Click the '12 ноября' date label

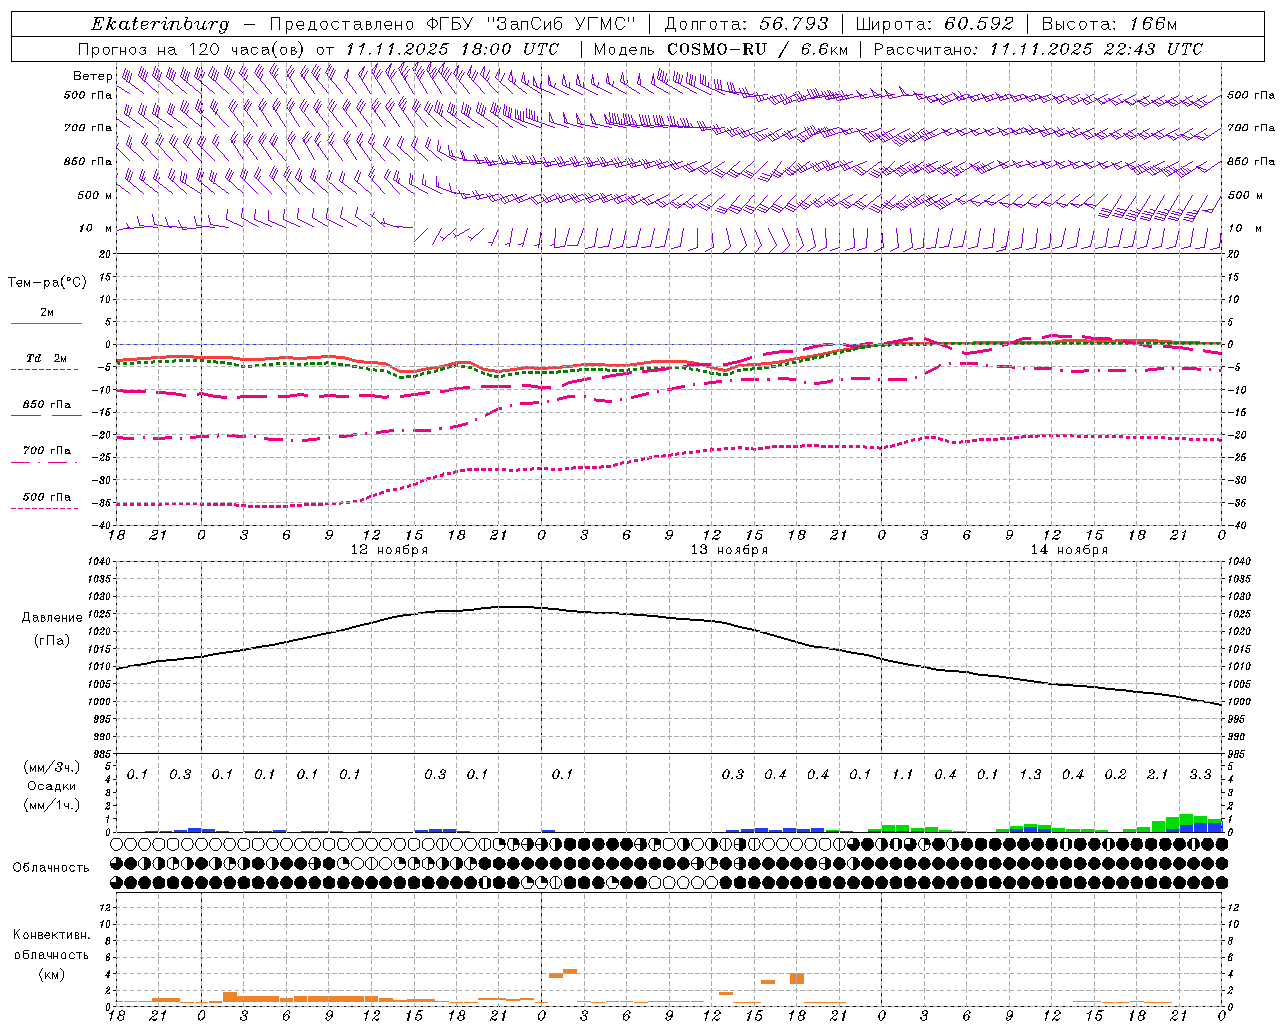tap(389, 549)
